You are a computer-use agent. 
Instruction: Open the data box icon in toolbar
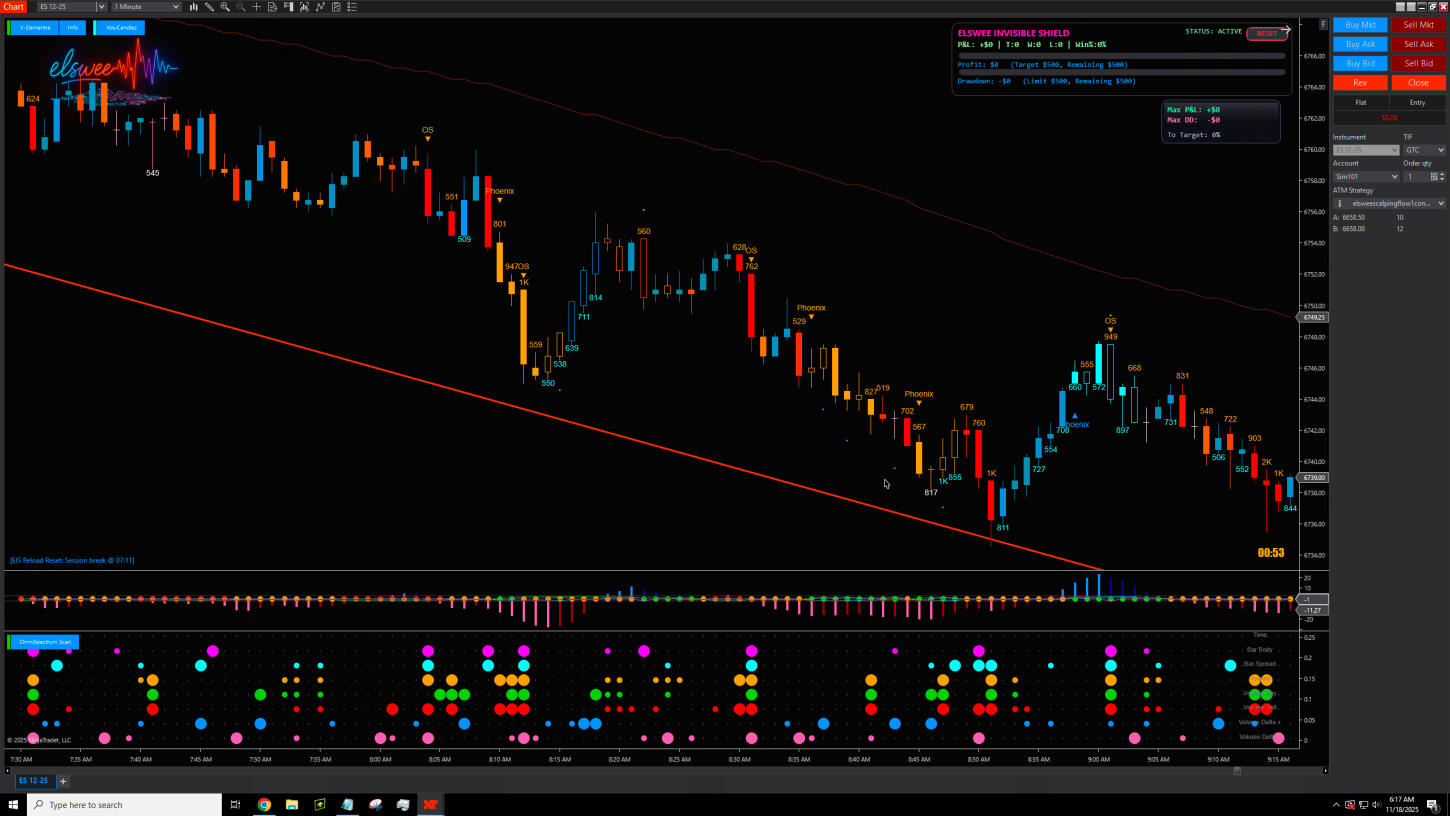pos(273,7)
